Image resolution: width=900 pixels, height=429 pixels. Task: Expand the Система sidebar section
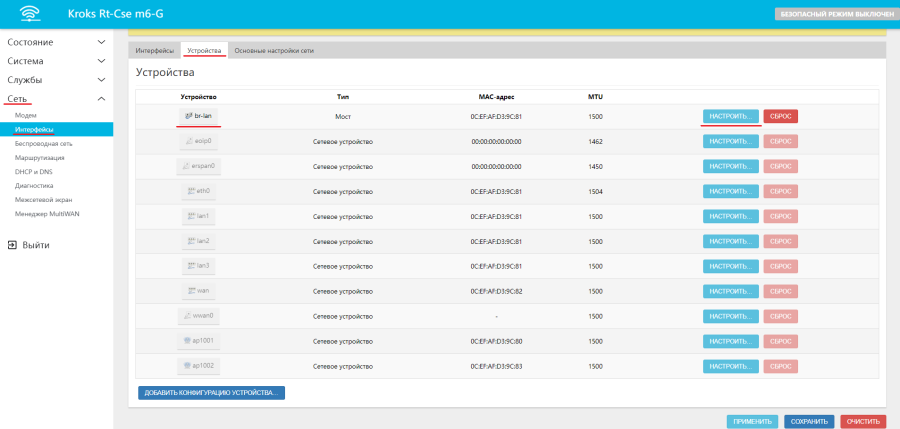tap(56, 61)
